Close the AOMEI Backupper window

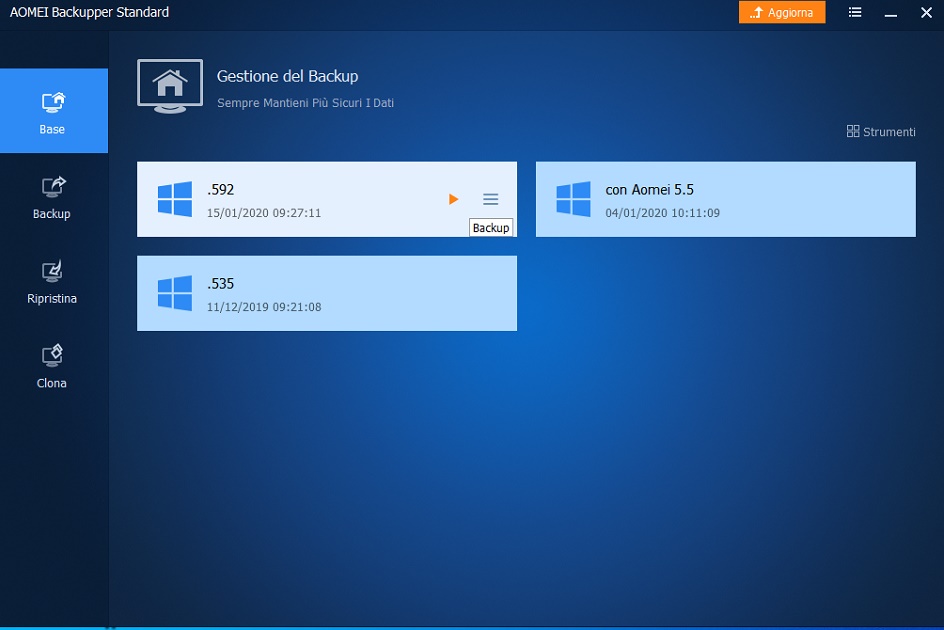(x=926, y=12)
